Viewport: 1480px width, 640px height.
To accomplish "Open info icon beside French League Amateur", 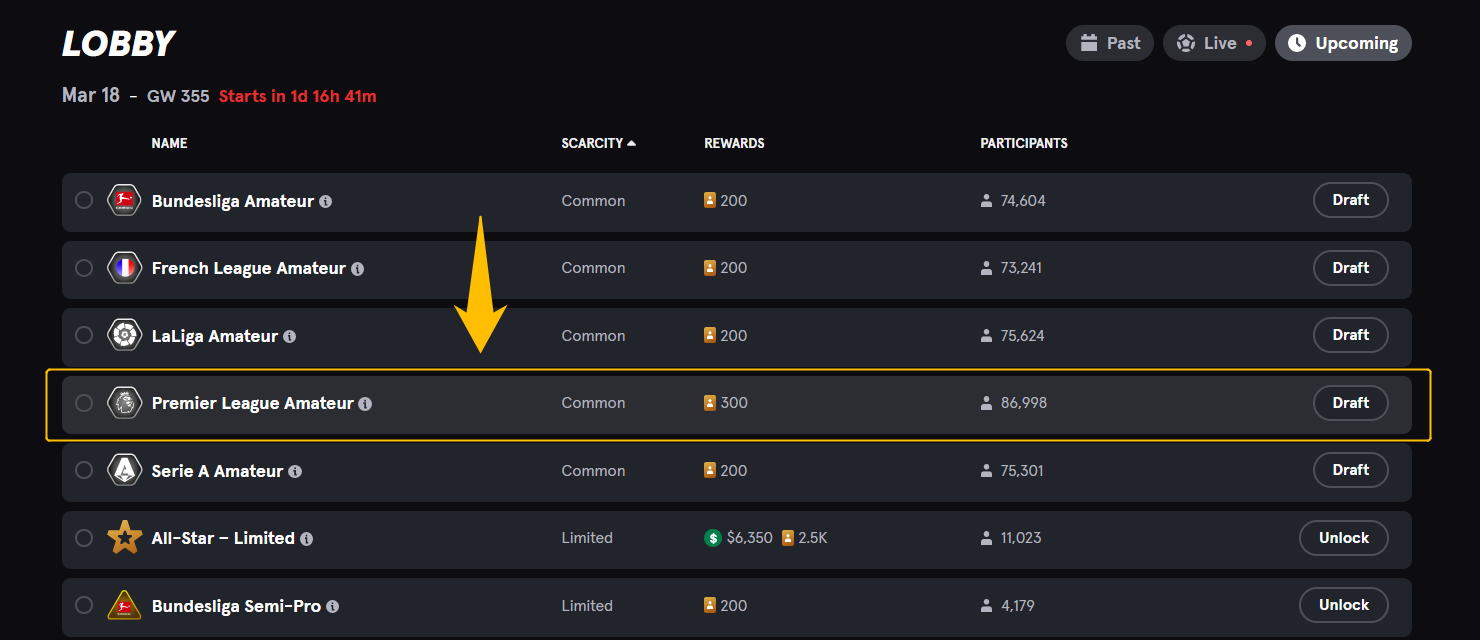I will [357, 269].
